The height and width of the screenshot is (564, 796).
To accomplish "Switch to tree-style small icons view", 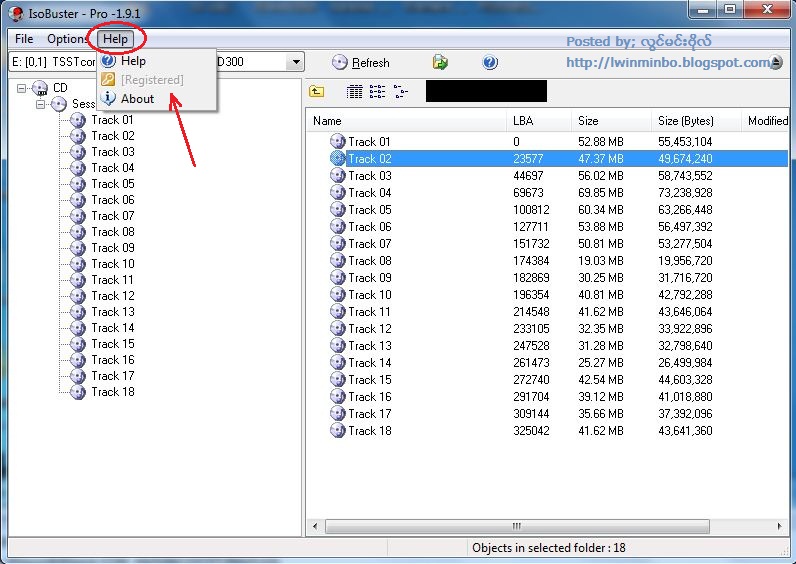I will pyautogui.click(x=400, y=91).
